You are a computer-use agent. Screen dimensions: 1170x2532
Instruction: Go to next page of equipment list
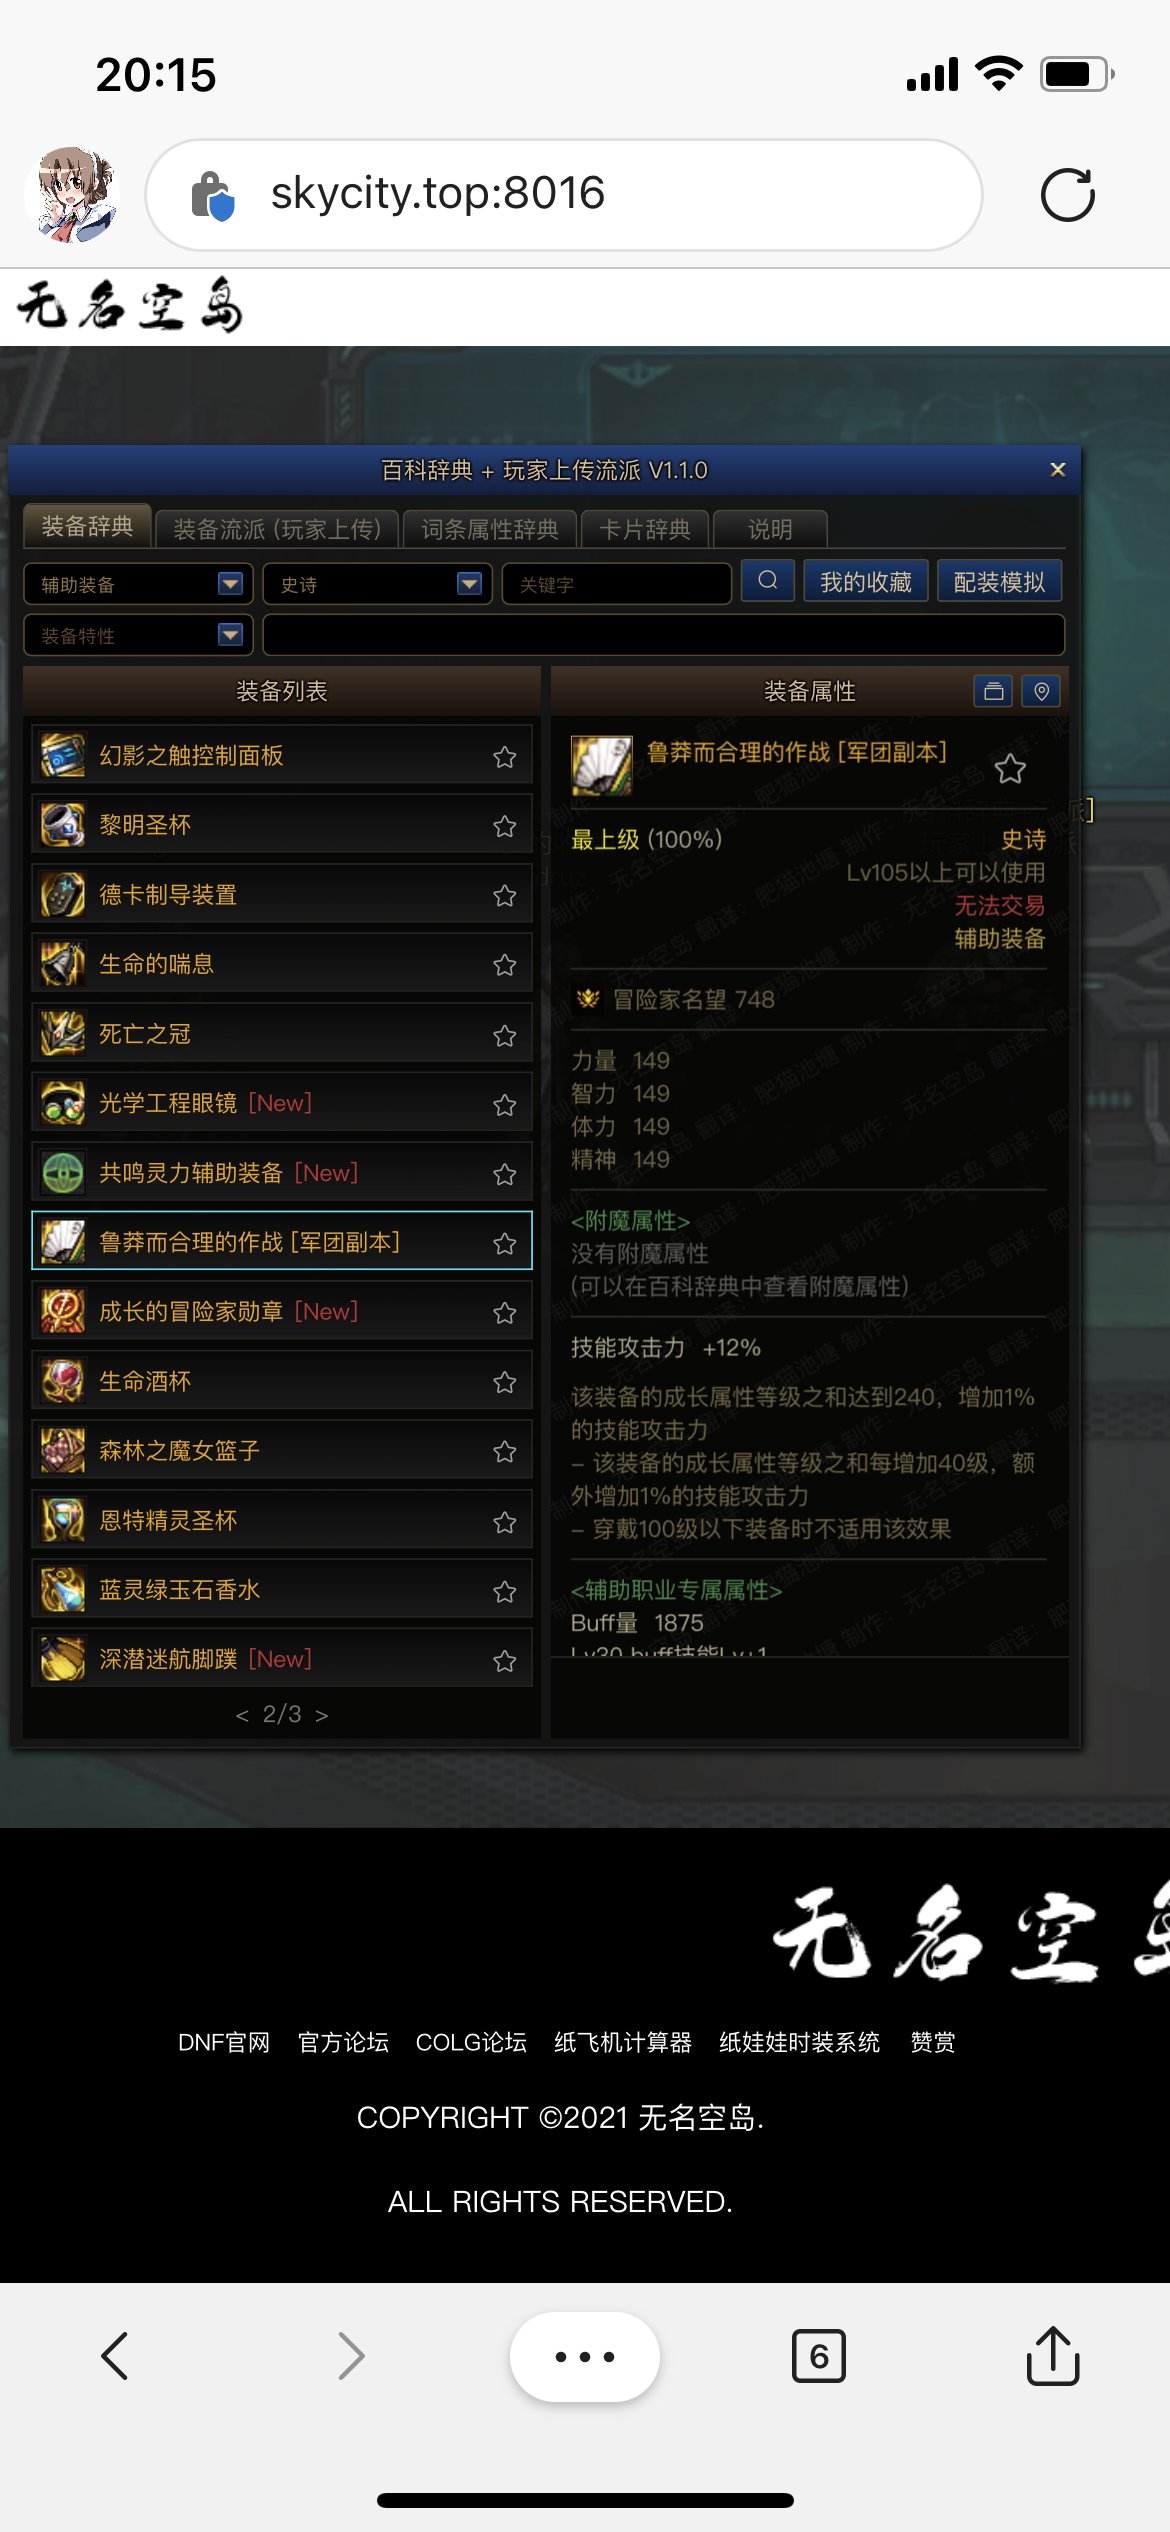point(322,1716)
